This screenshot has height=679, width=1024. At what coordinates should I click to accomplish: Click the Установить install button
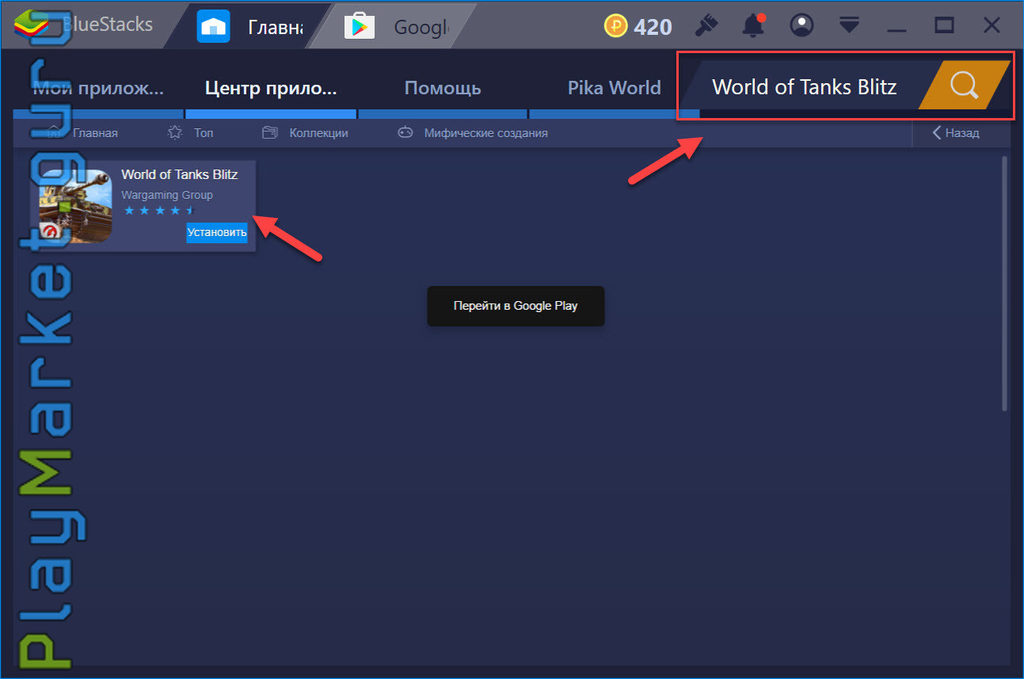217,232
